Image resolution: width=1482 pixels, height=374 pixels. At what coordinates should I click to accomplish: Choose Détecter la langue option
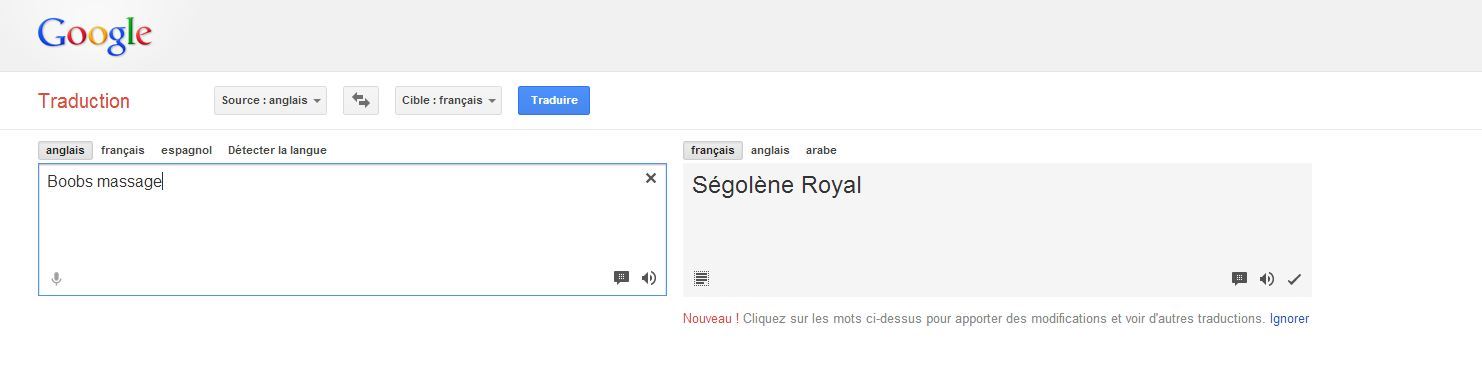(x=277, y=150)
